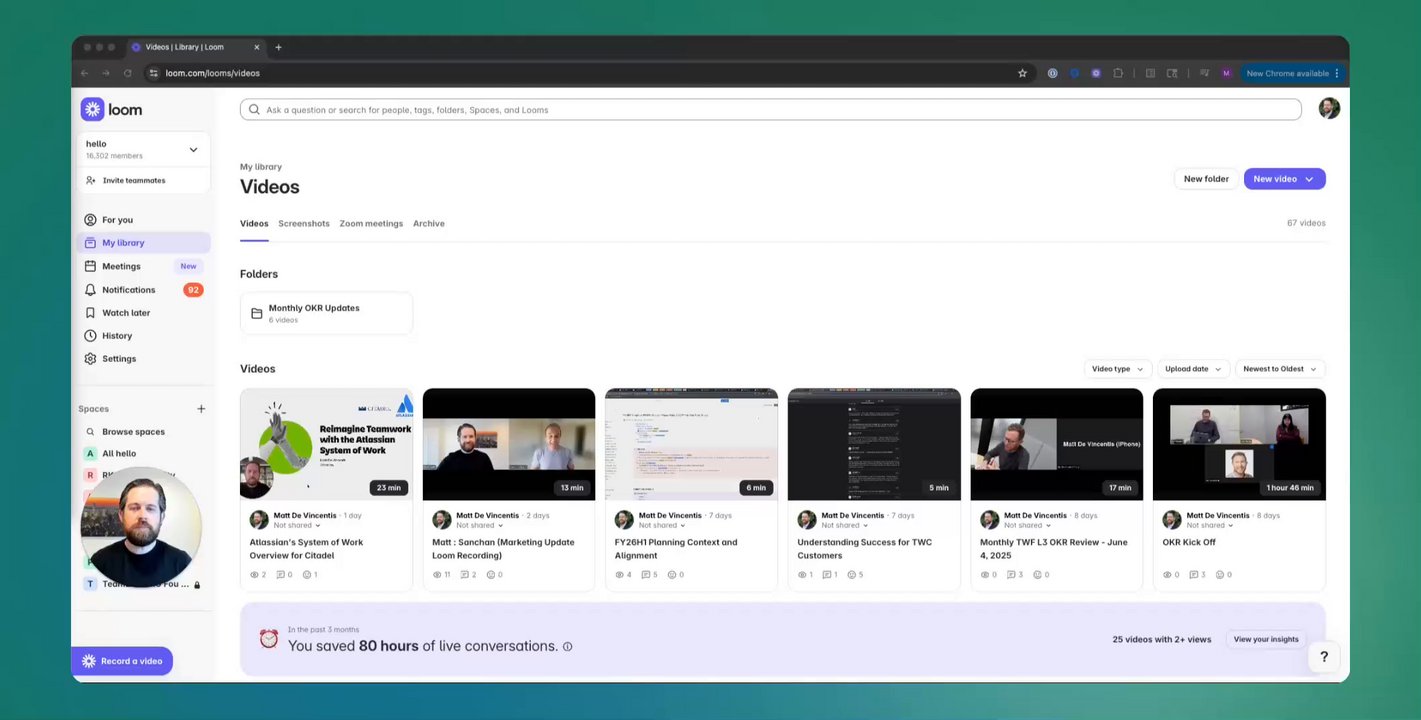1421x720 pixels.
Task: Click View your insights button
Action: [1266, 640]
